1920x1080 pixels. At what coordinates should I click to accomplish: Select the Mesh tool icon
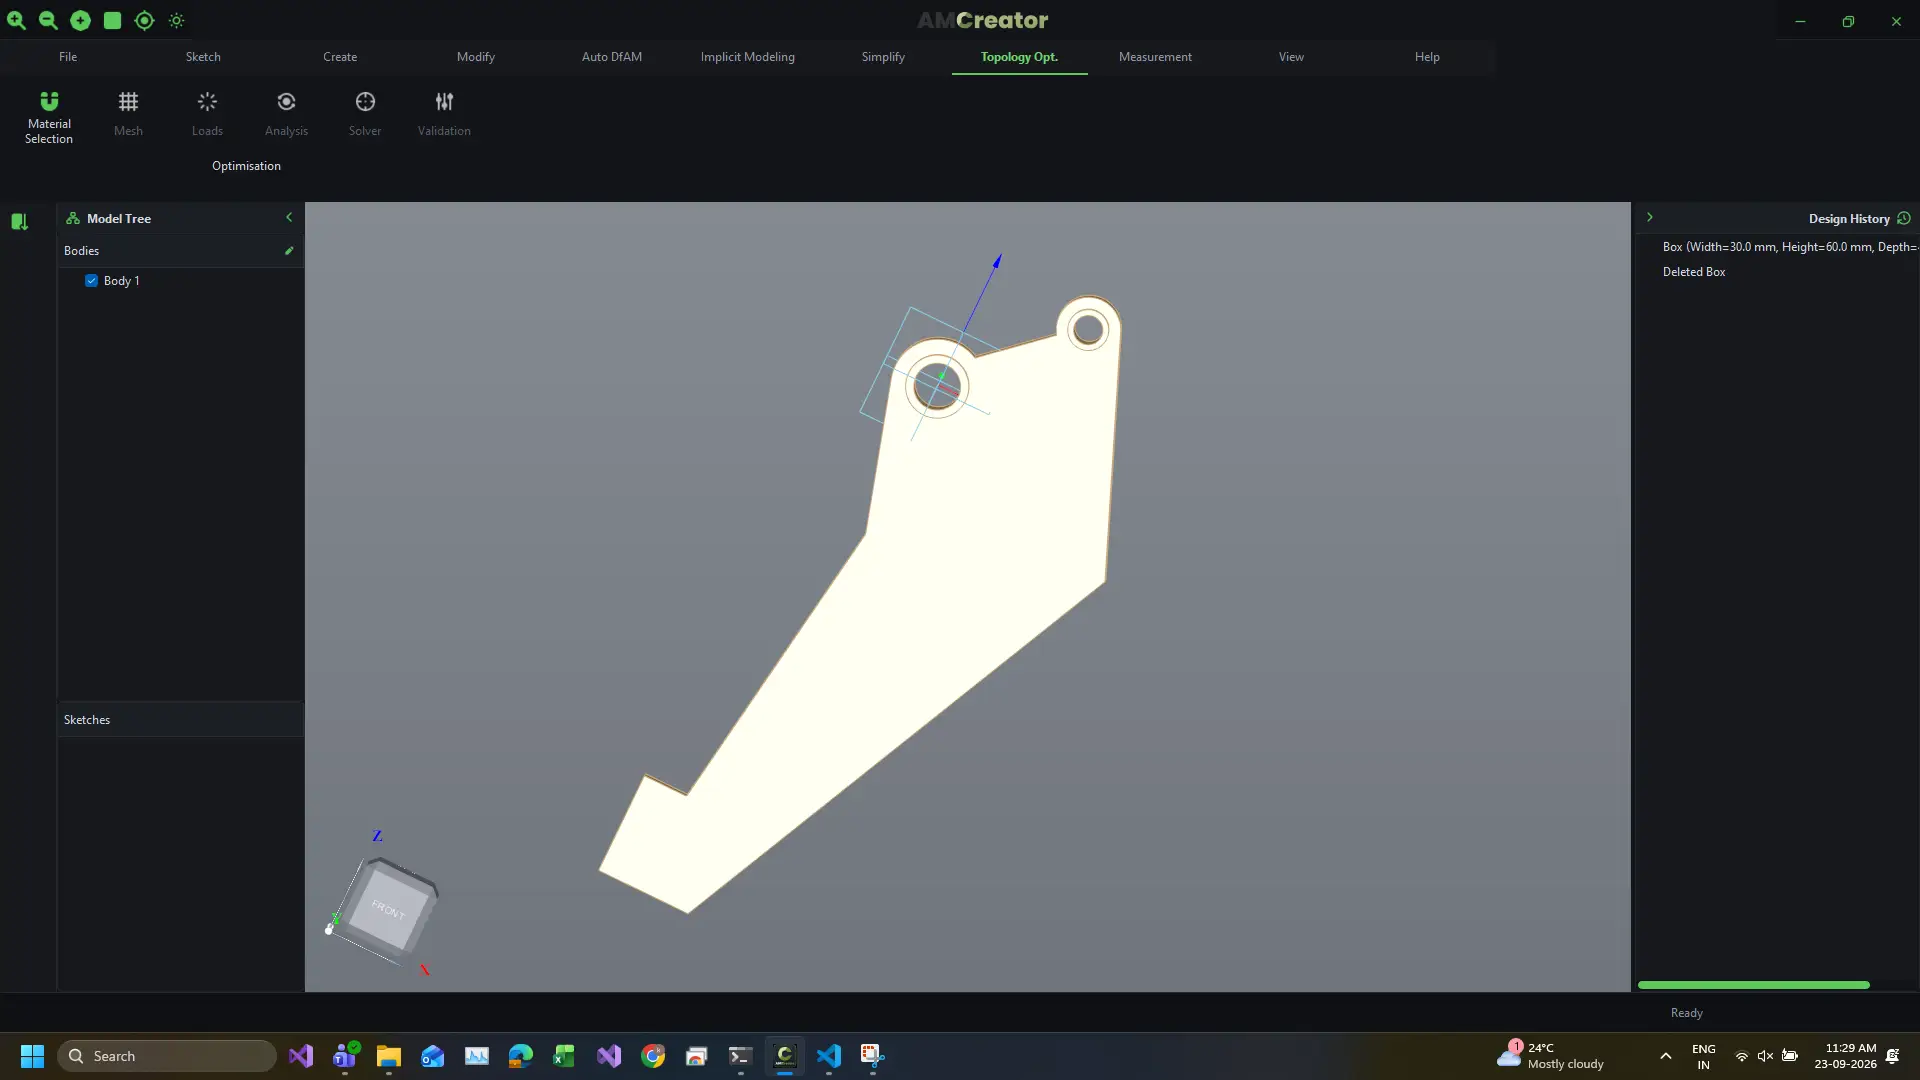click(128, 102)
